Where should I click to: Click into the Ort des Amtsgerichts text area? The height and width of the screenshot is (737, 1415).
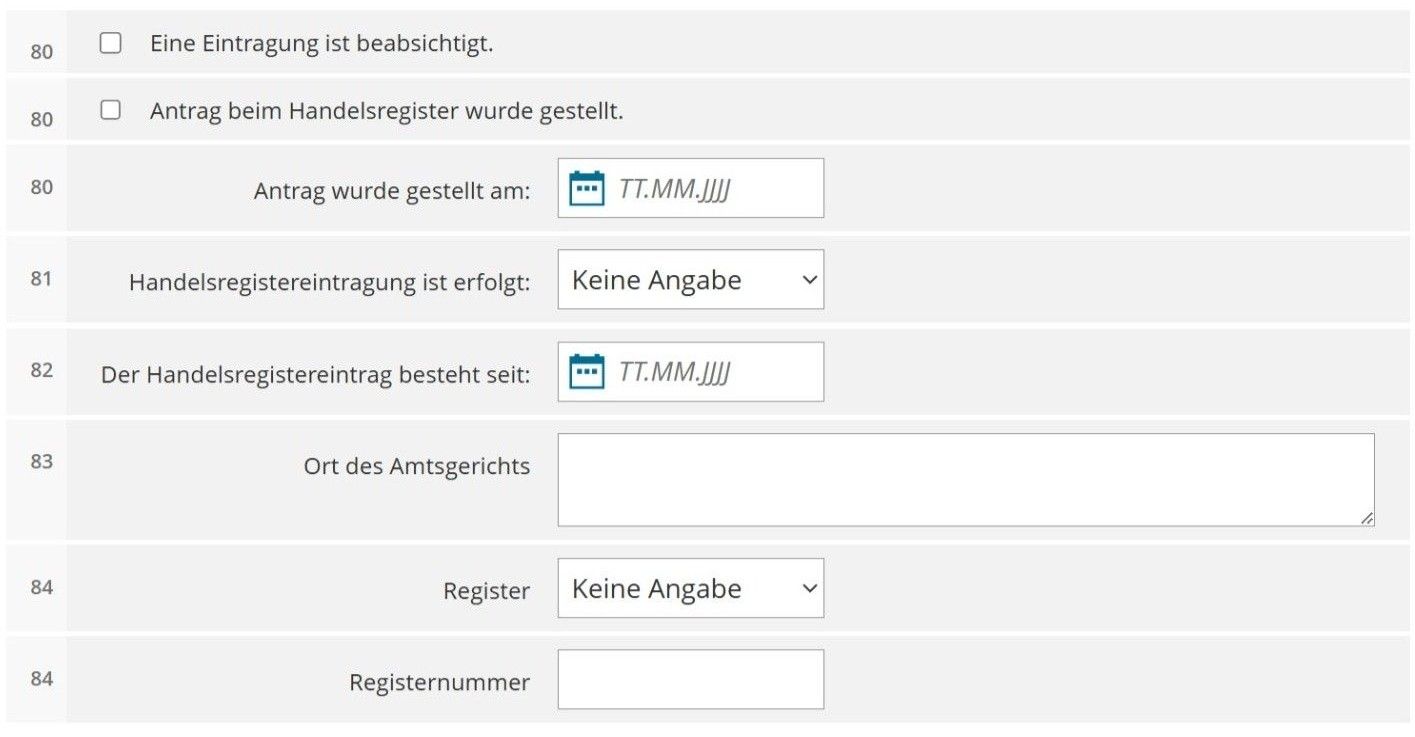coord(966,480)
